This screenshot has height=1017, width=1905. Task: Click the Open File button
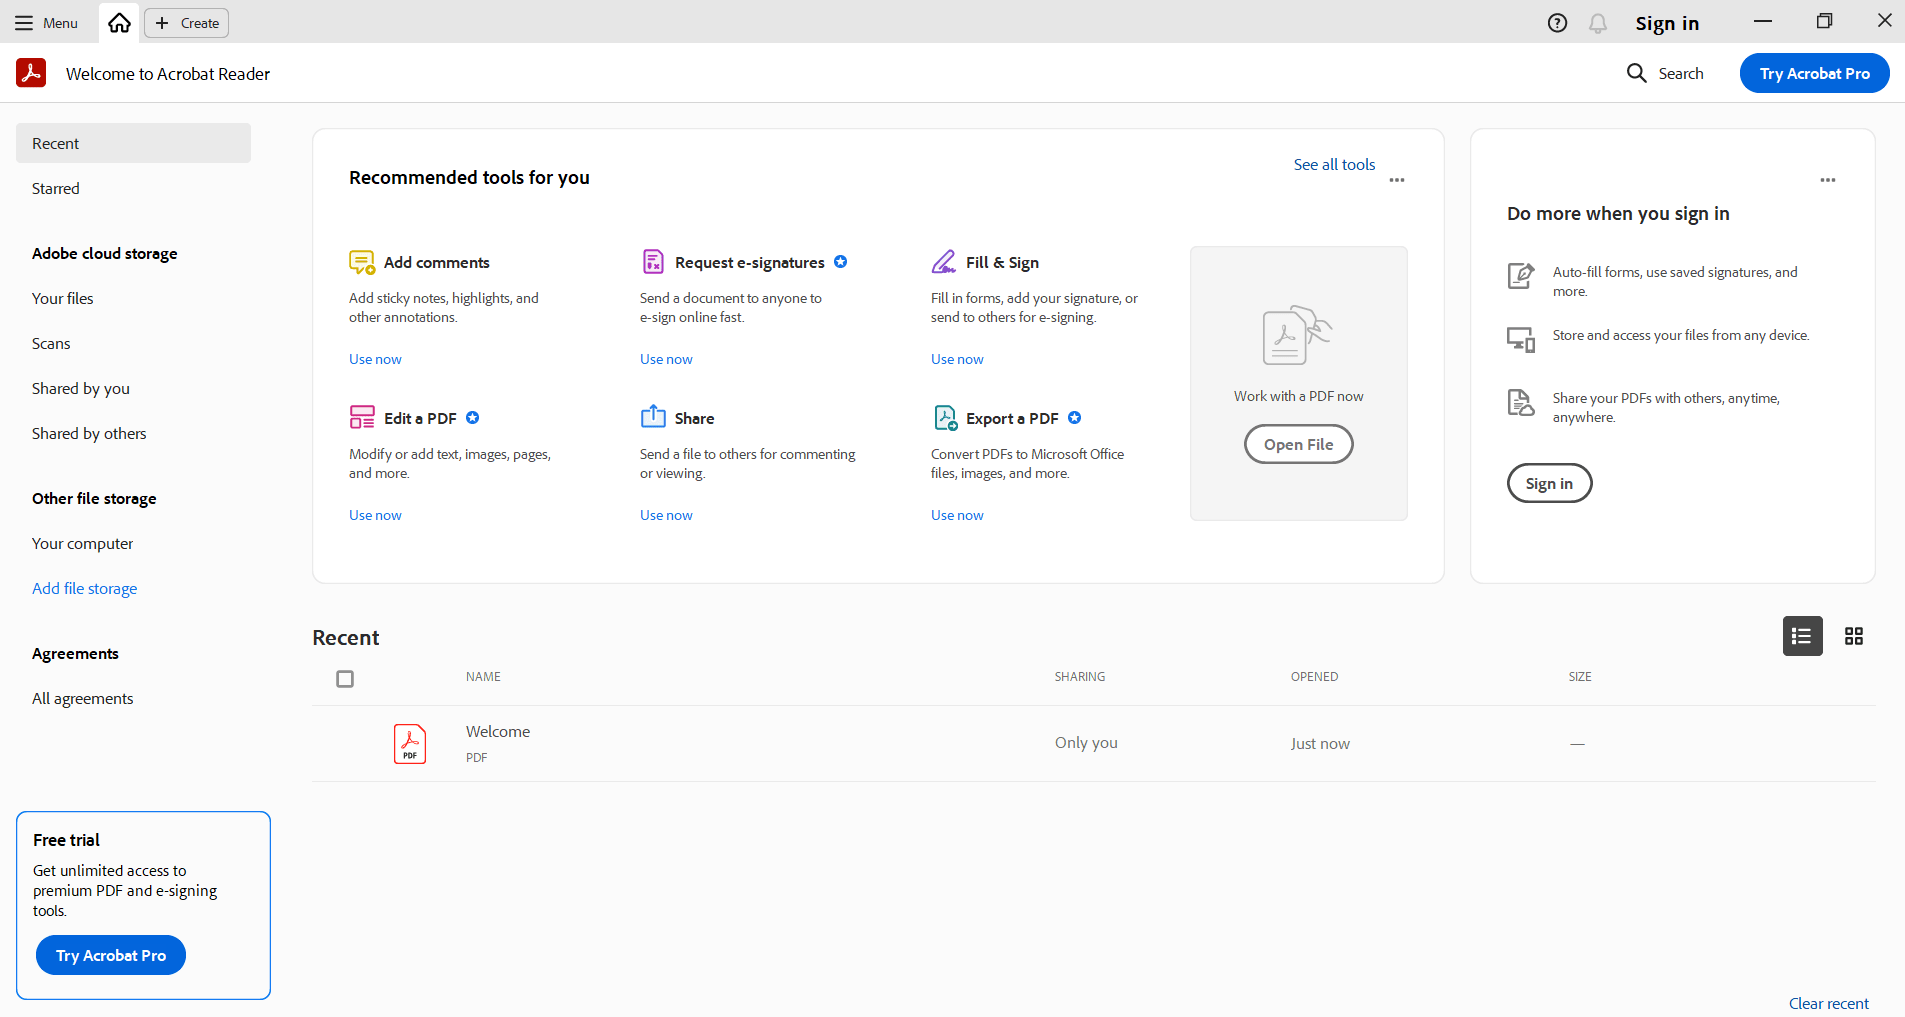pyautogui.click(x=1298, y=444)
